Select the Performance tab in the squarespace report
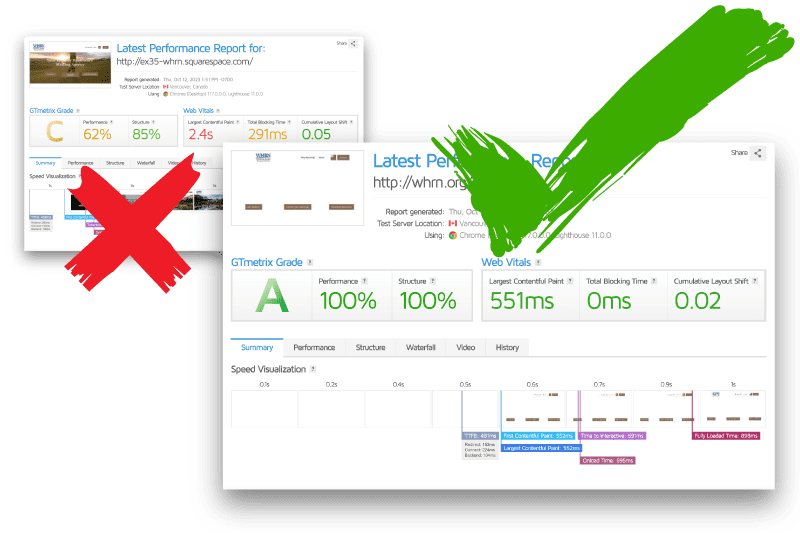The image size is (800, 533). 81,163
